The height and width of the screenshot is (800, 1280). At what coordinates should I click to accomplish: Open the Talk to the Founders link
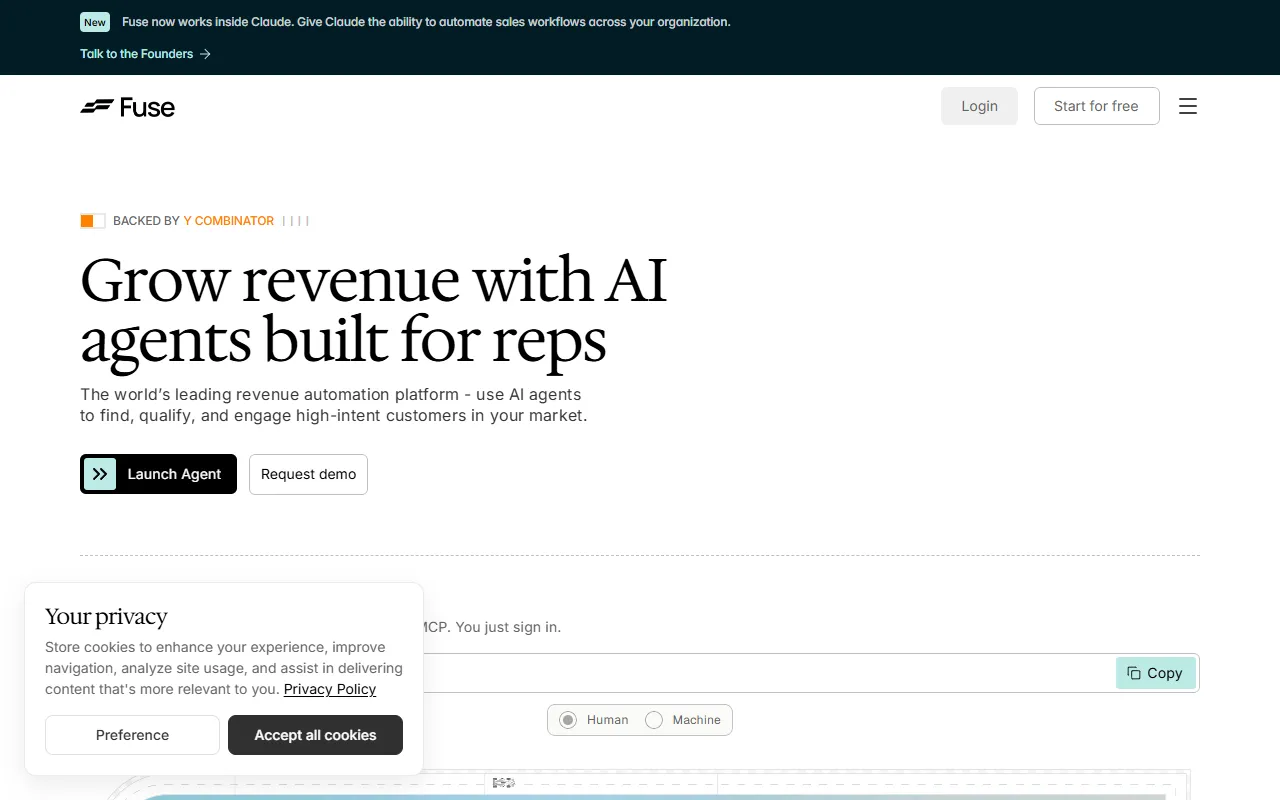pyautogui.click(x=145, y=54)
